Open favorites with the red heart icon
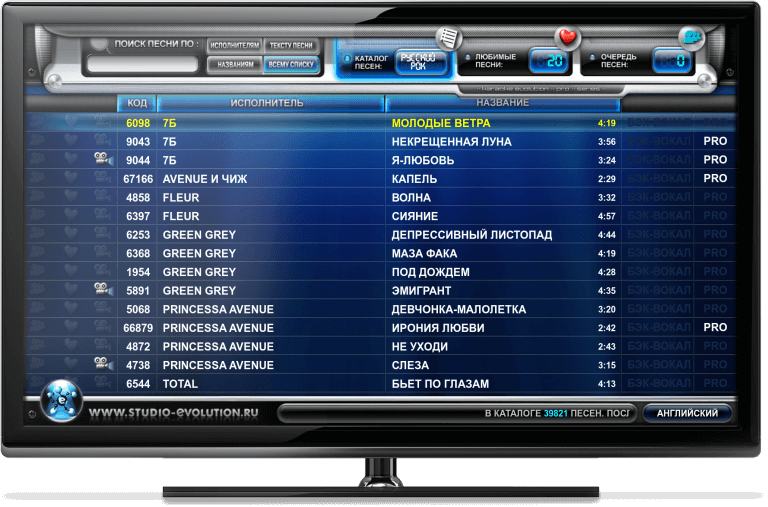The height and width of the screenshot is (507, 768). pyautogui.click(x=568, y=37)
